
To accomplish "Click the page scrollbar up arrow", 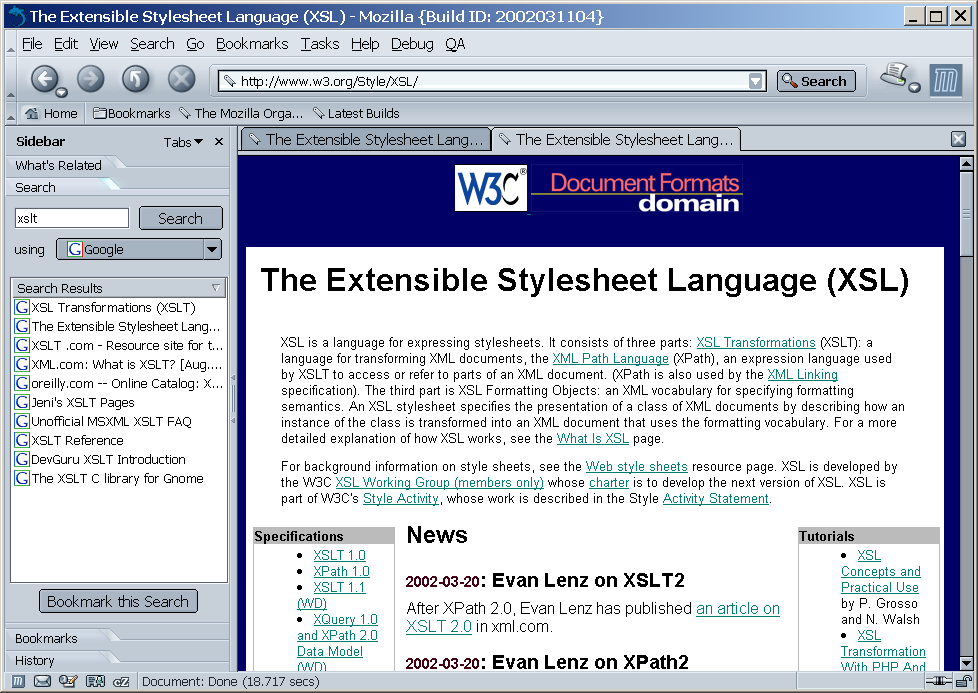I will click(x=966, y=164).
